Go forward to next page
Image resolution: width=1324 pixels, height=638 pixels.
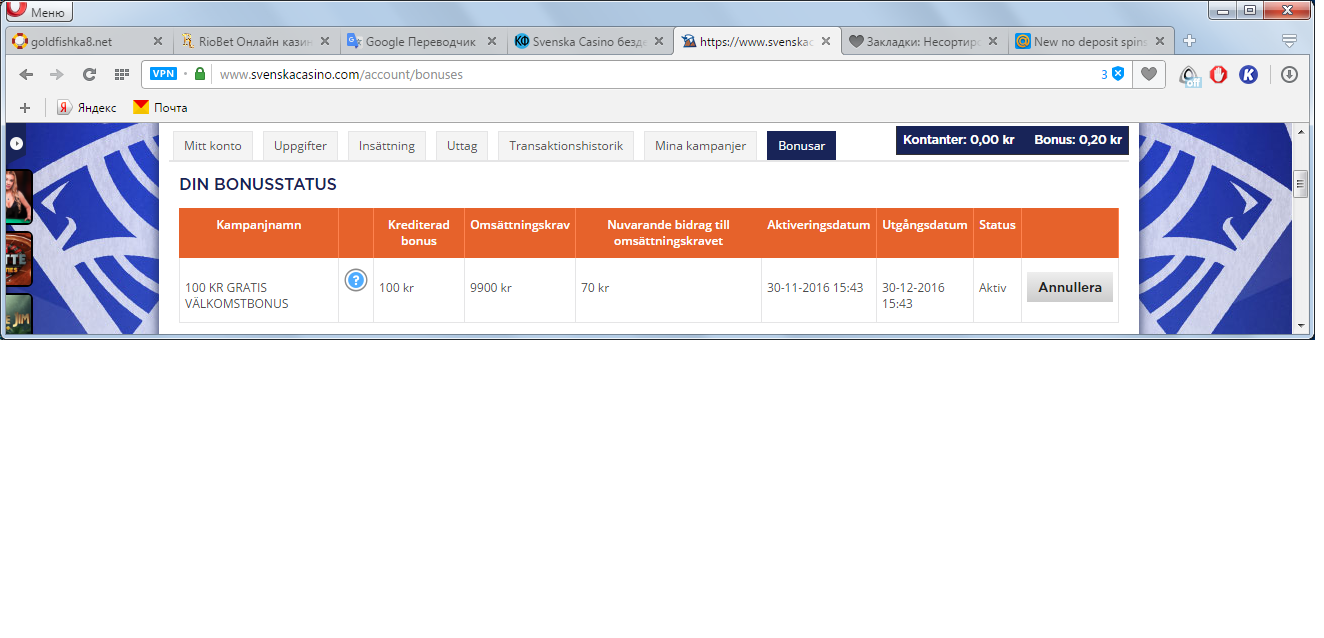(x=57, y=74)
